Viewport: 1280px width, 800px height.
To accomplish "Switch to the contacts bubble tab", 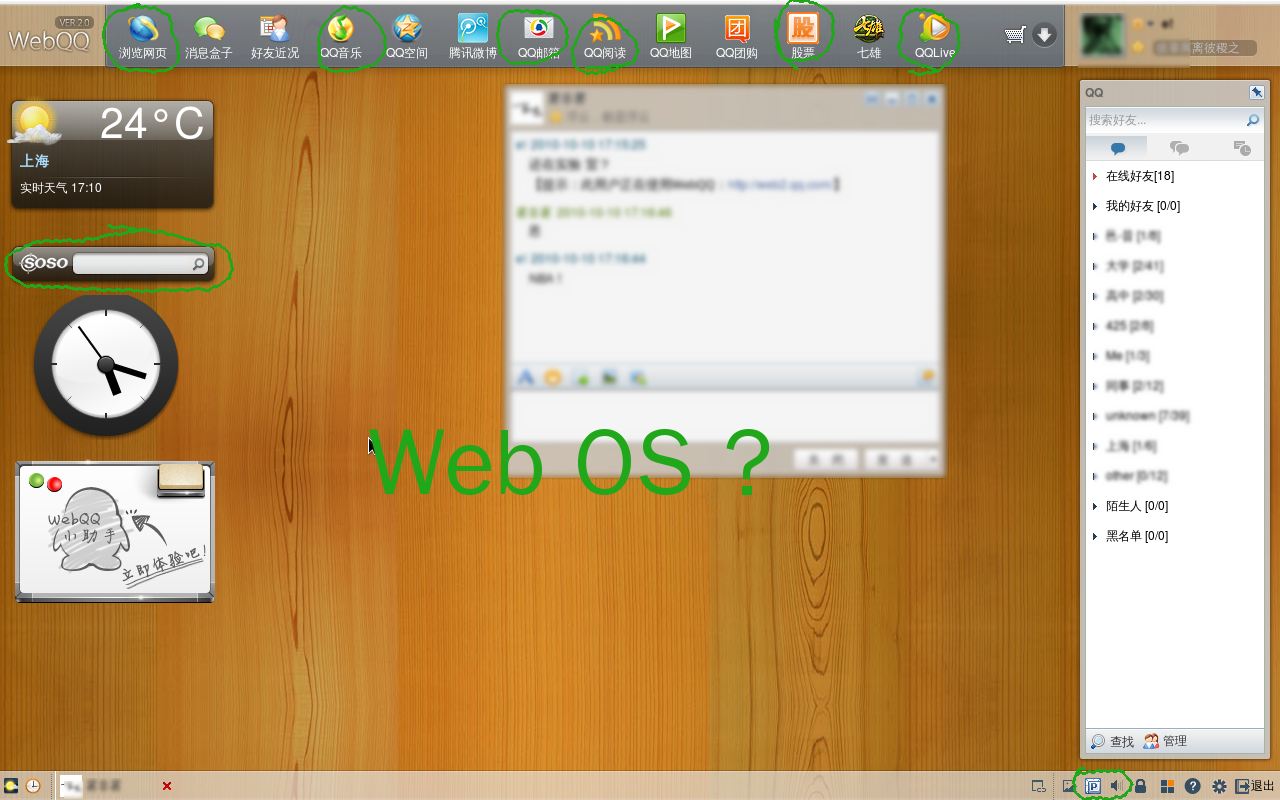I will click(x=1118, y=148).
